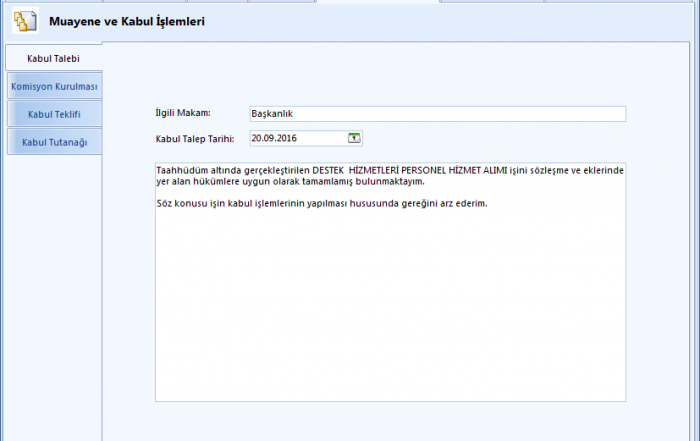The height and width of the screenshot is (441, 700).
Task: Switch to the Kabul Talebi tab
Action: tap(53, 59)
